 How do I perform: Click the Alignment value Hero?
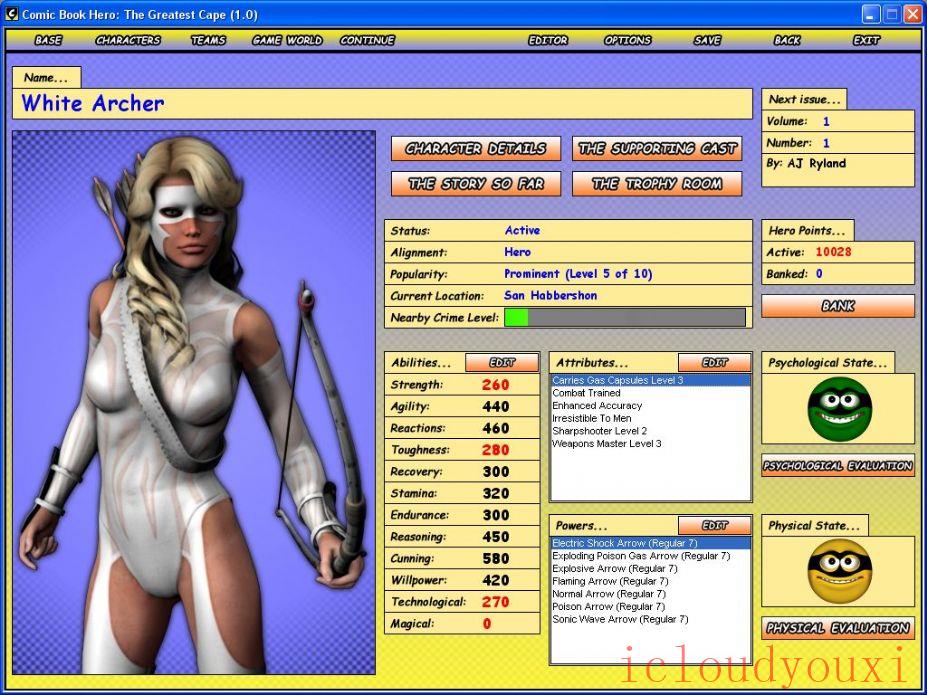point(517,252)
